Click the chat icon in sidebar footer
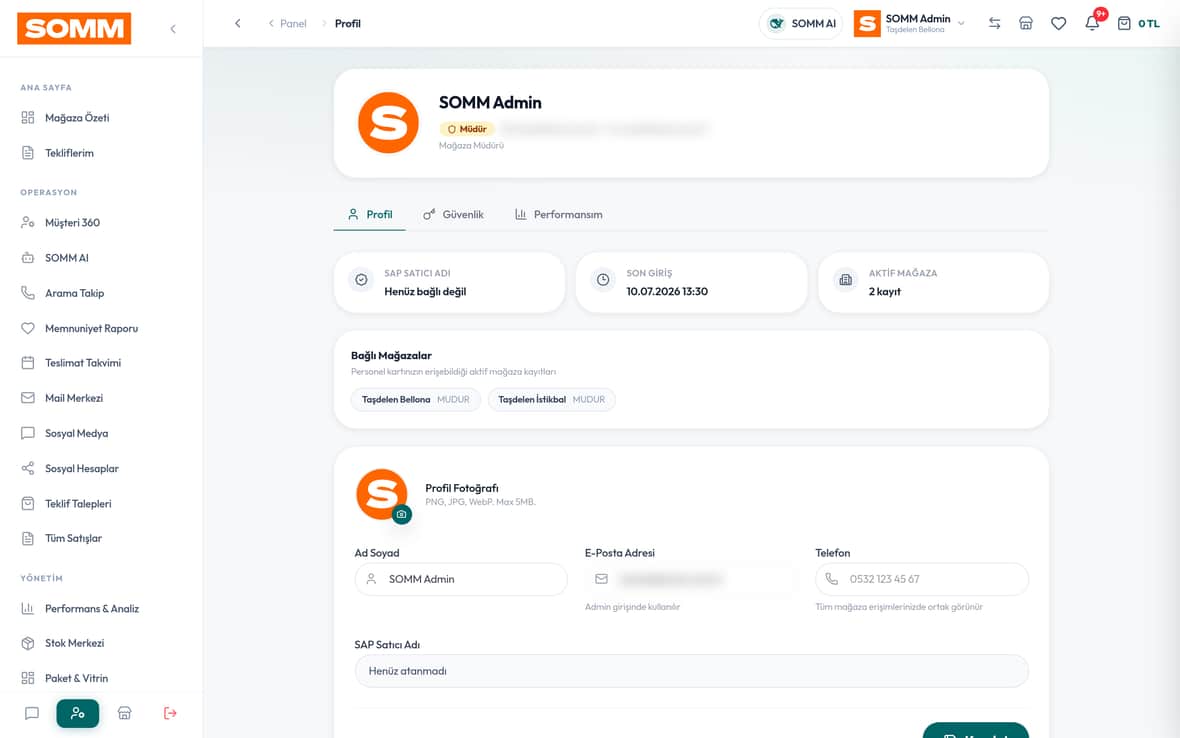Image resolution: width=1180 pixels, height=738 pixels. (x=32, y=713)
